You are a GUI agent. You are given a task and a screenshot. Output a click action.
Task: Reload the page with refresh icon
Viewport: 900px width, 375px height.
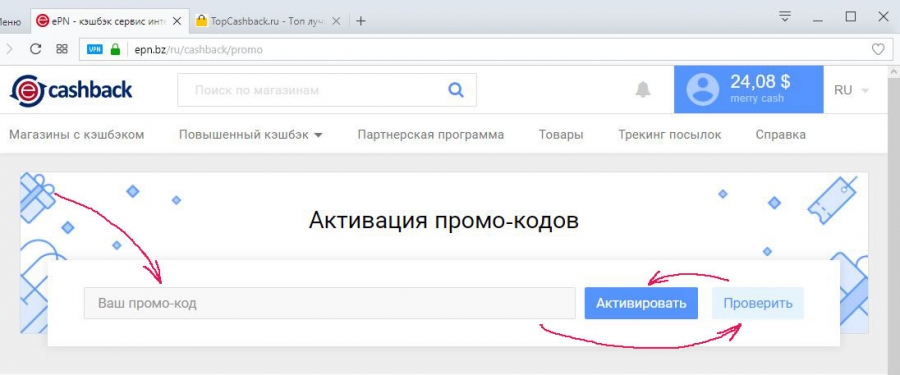[36, 49]
